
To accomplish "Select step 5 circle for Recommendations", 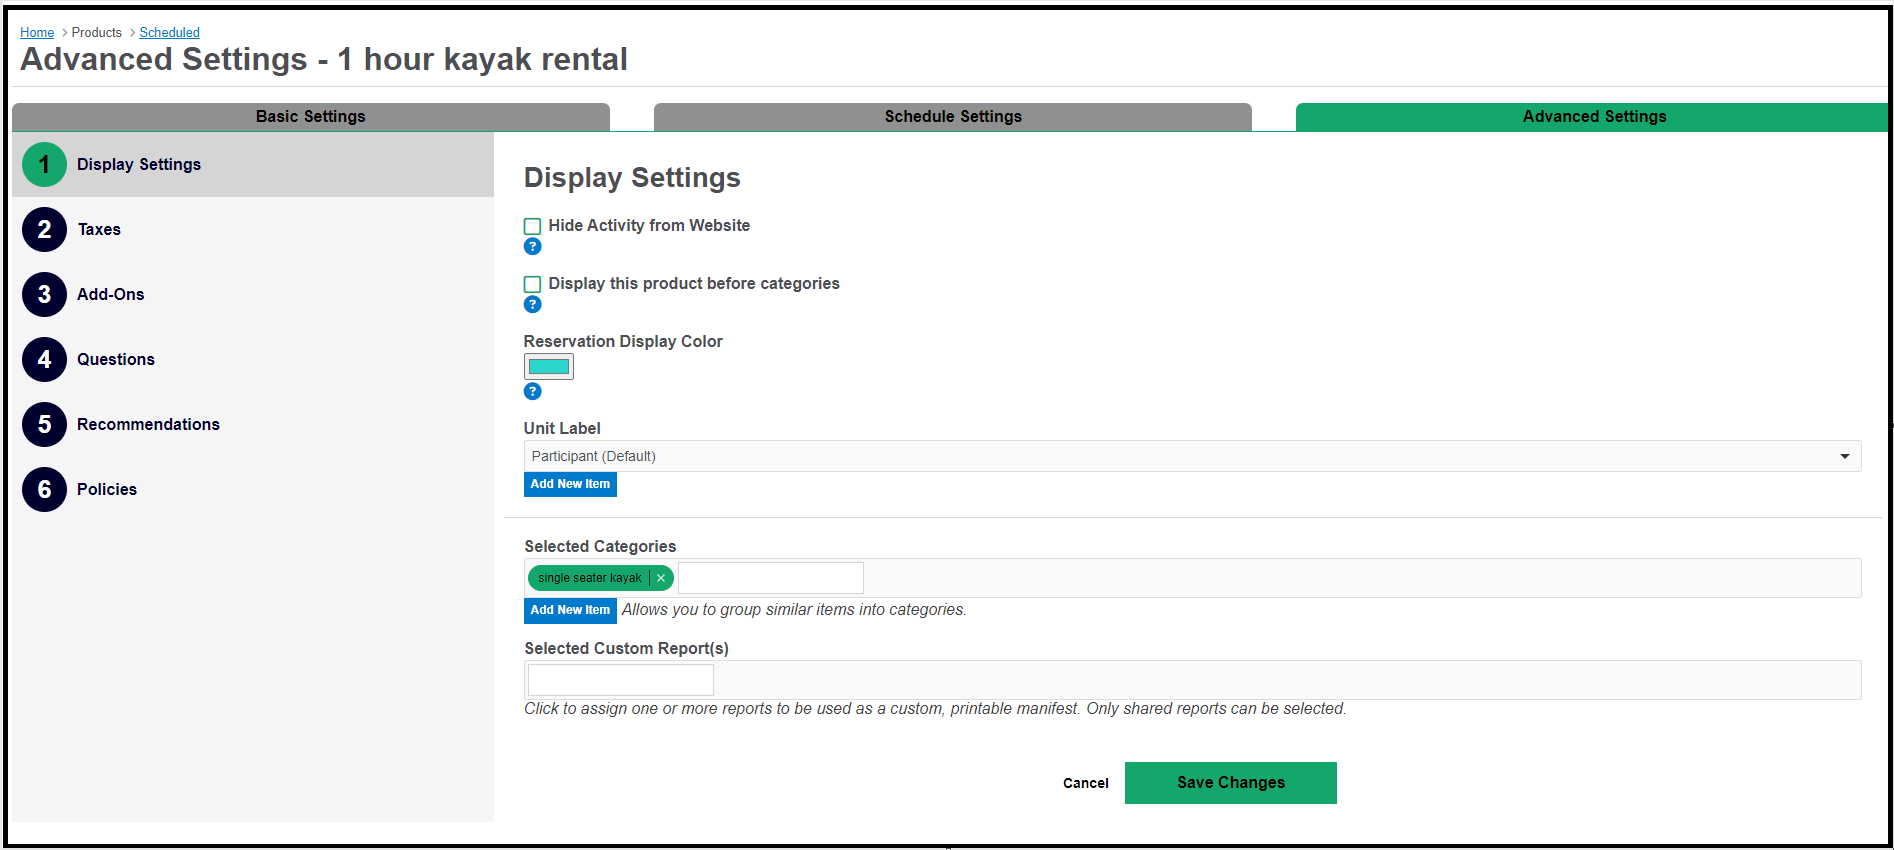I will [44, 425].
